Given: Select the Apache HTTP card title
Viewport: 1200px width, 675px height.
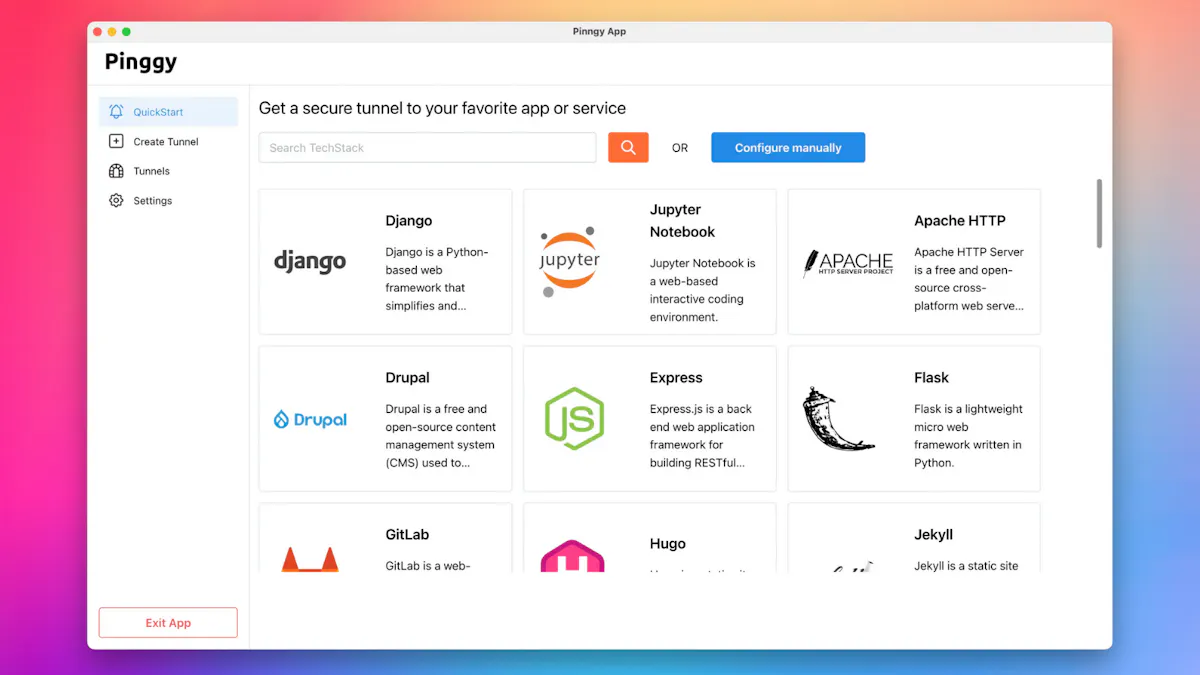Looking at the screenshot, I should (x=960, y=221).
